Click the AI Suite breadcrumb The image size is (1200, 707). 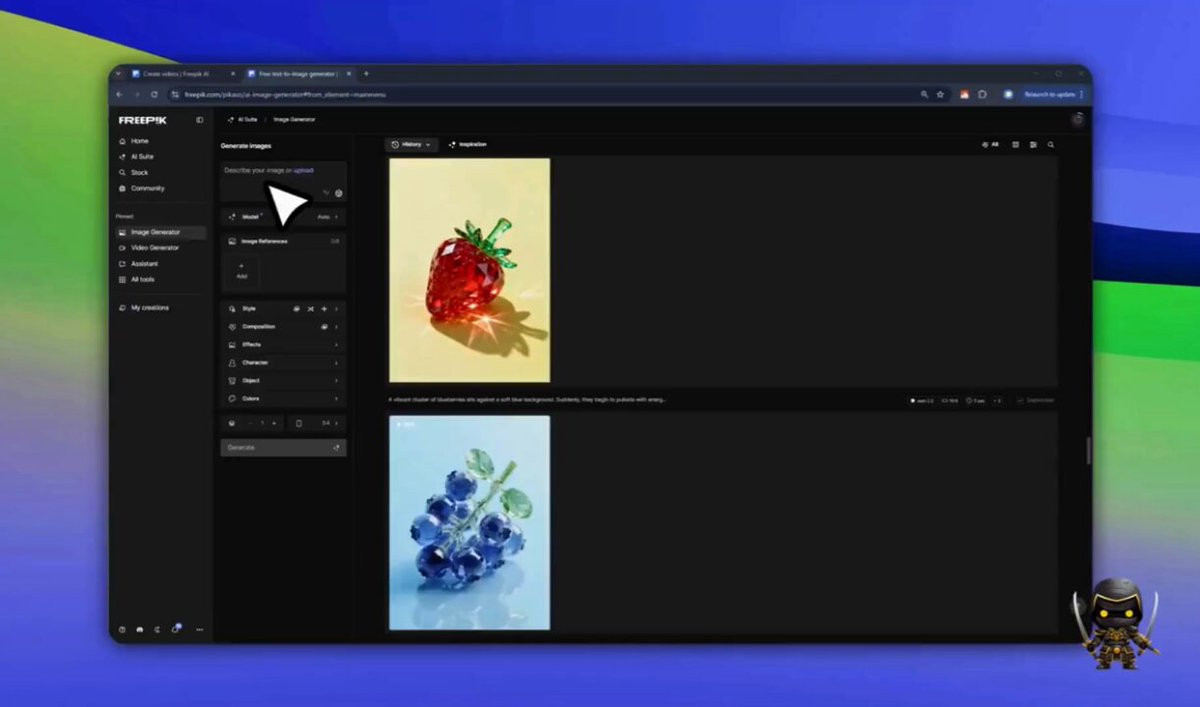tap(242, 119)
